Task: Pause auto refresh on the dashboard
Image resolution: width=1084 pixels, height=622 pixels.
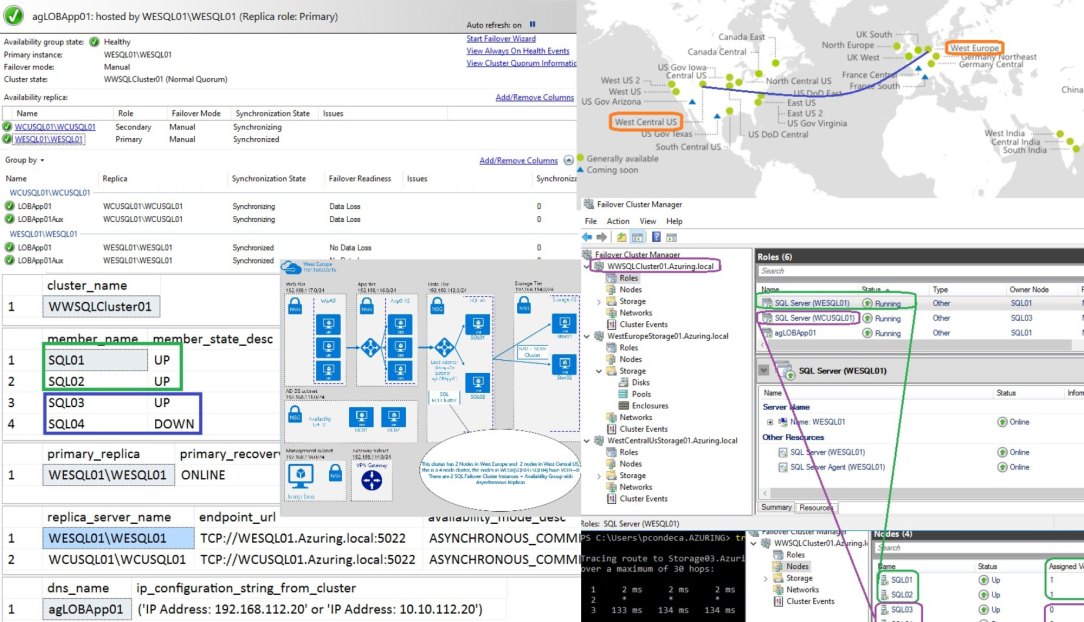Action: [x=532, y=24]
